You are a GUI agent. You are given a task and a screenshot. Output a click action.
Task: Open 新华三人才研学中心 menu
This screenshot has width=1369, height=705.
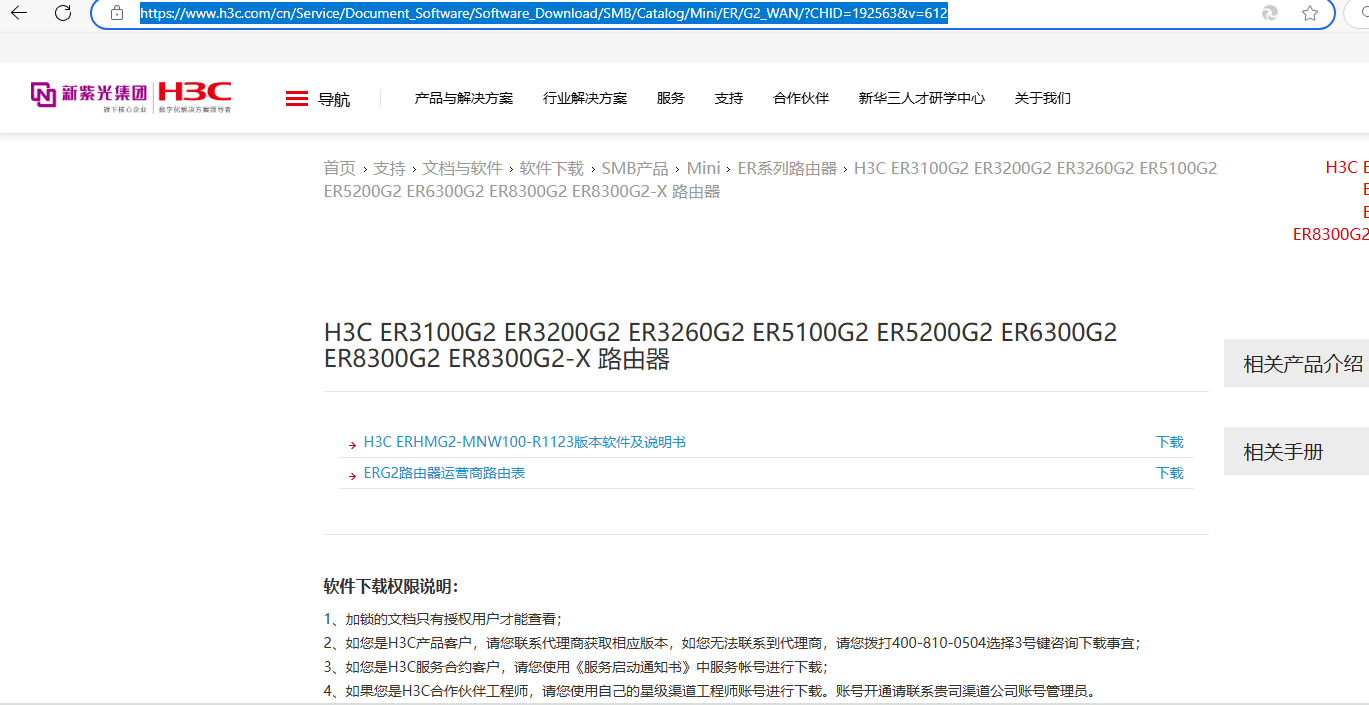click(922, 98)
